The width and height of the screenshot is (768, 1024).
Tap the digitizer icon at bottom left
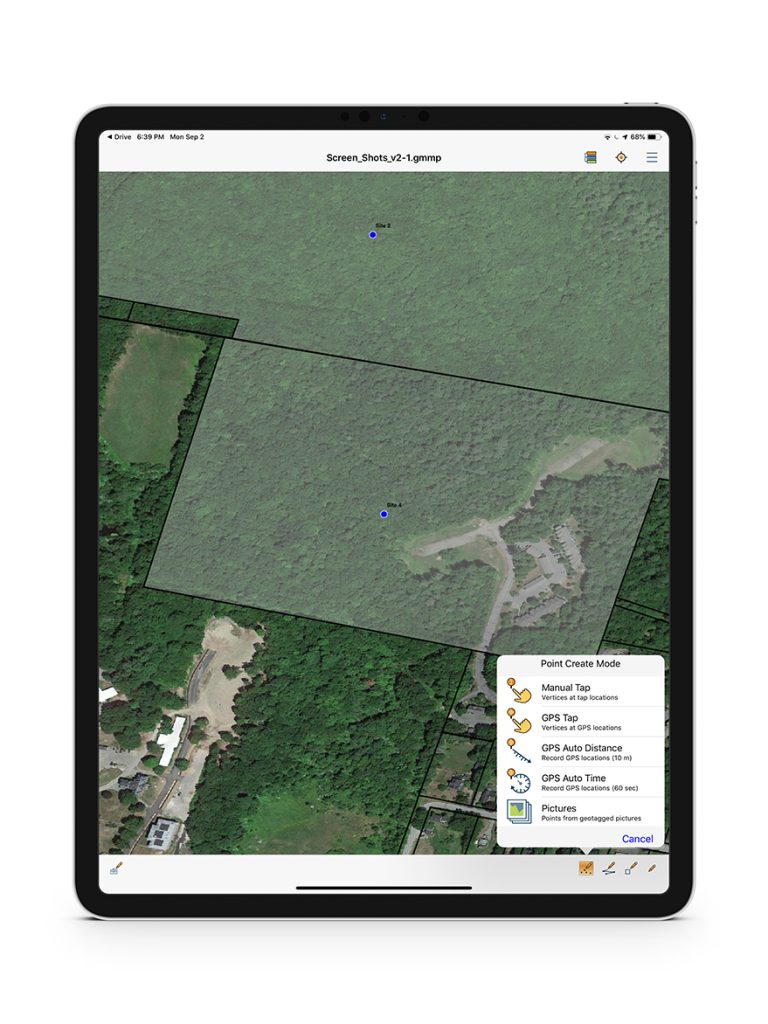click(116, 869)
